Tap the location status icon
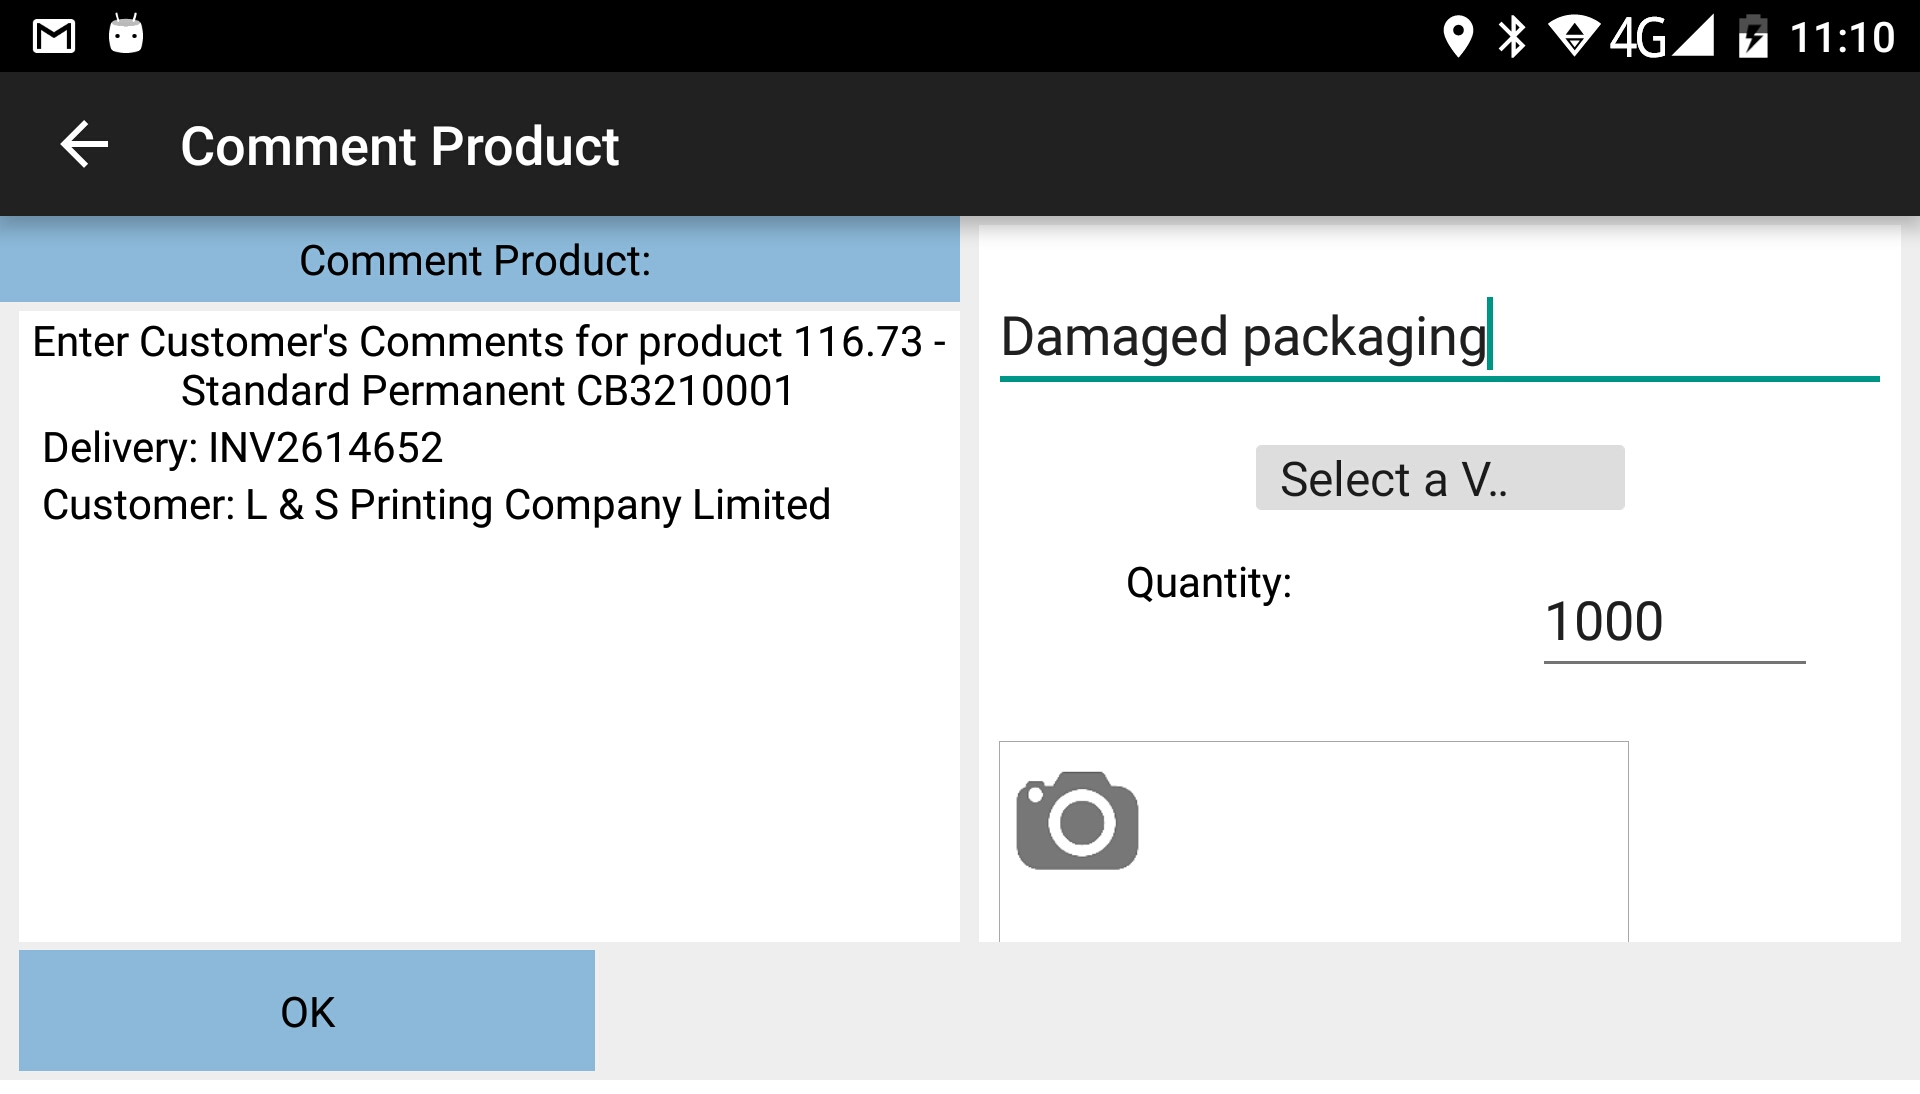The width and height of the screenshot is (1920, 1094). [x=1458, y=37]
